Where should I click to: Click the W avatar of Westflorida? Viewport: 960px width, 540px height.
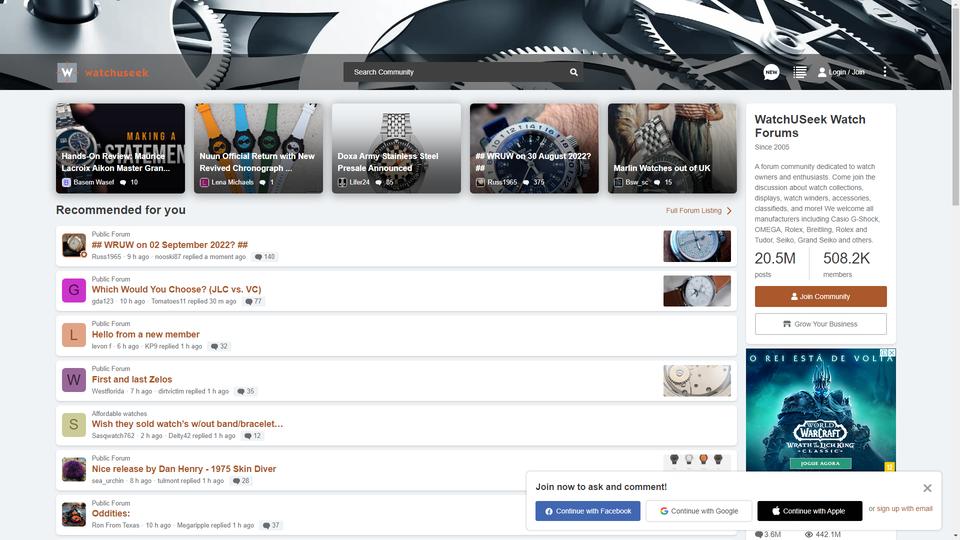73,380
